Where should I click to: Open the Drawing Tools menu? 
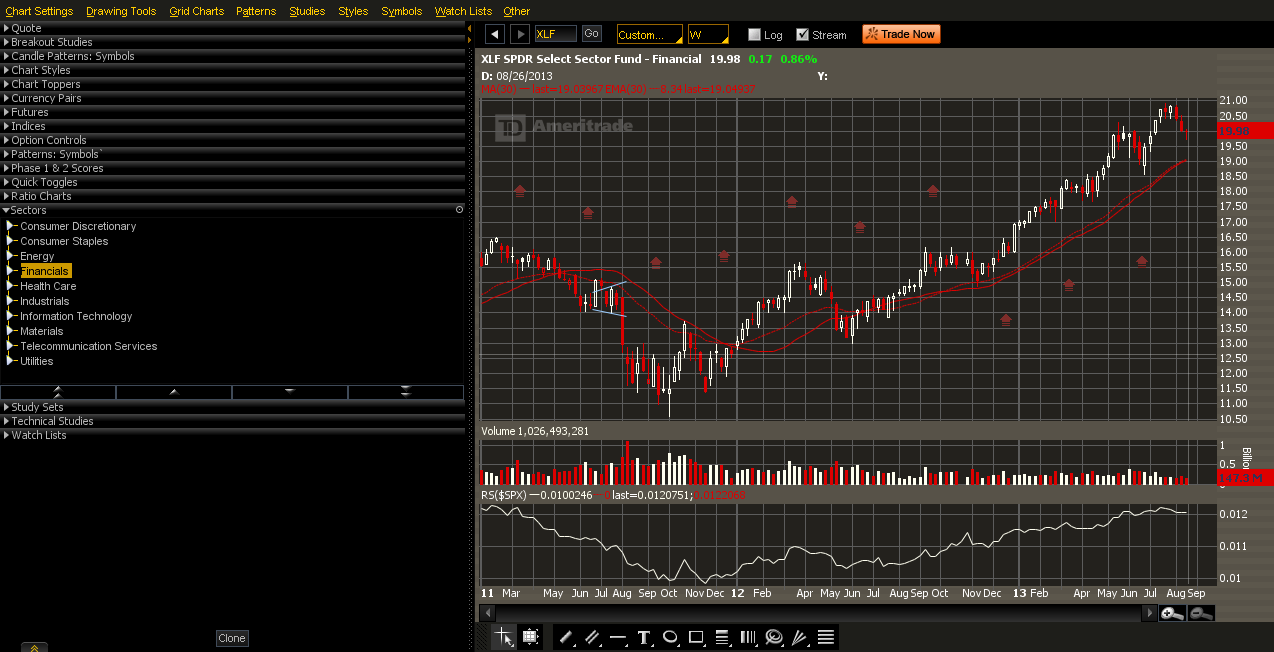(x=121, y=11)
